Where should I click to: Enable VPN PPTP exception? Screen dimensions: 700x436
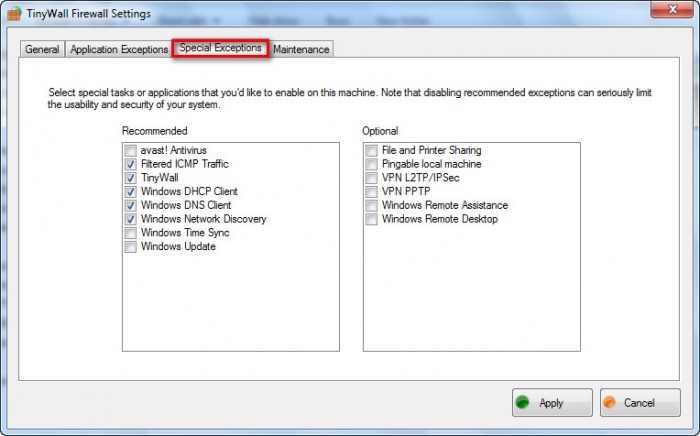pos(371,192)
